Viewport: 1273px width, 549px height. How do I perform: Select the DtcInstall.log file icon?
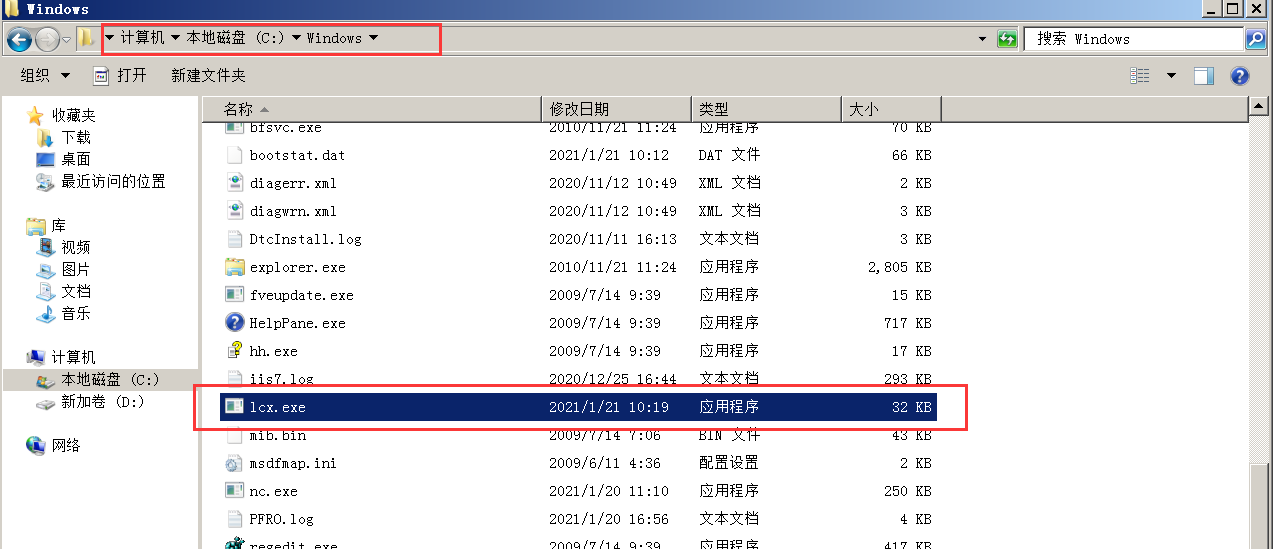(234, 239)
